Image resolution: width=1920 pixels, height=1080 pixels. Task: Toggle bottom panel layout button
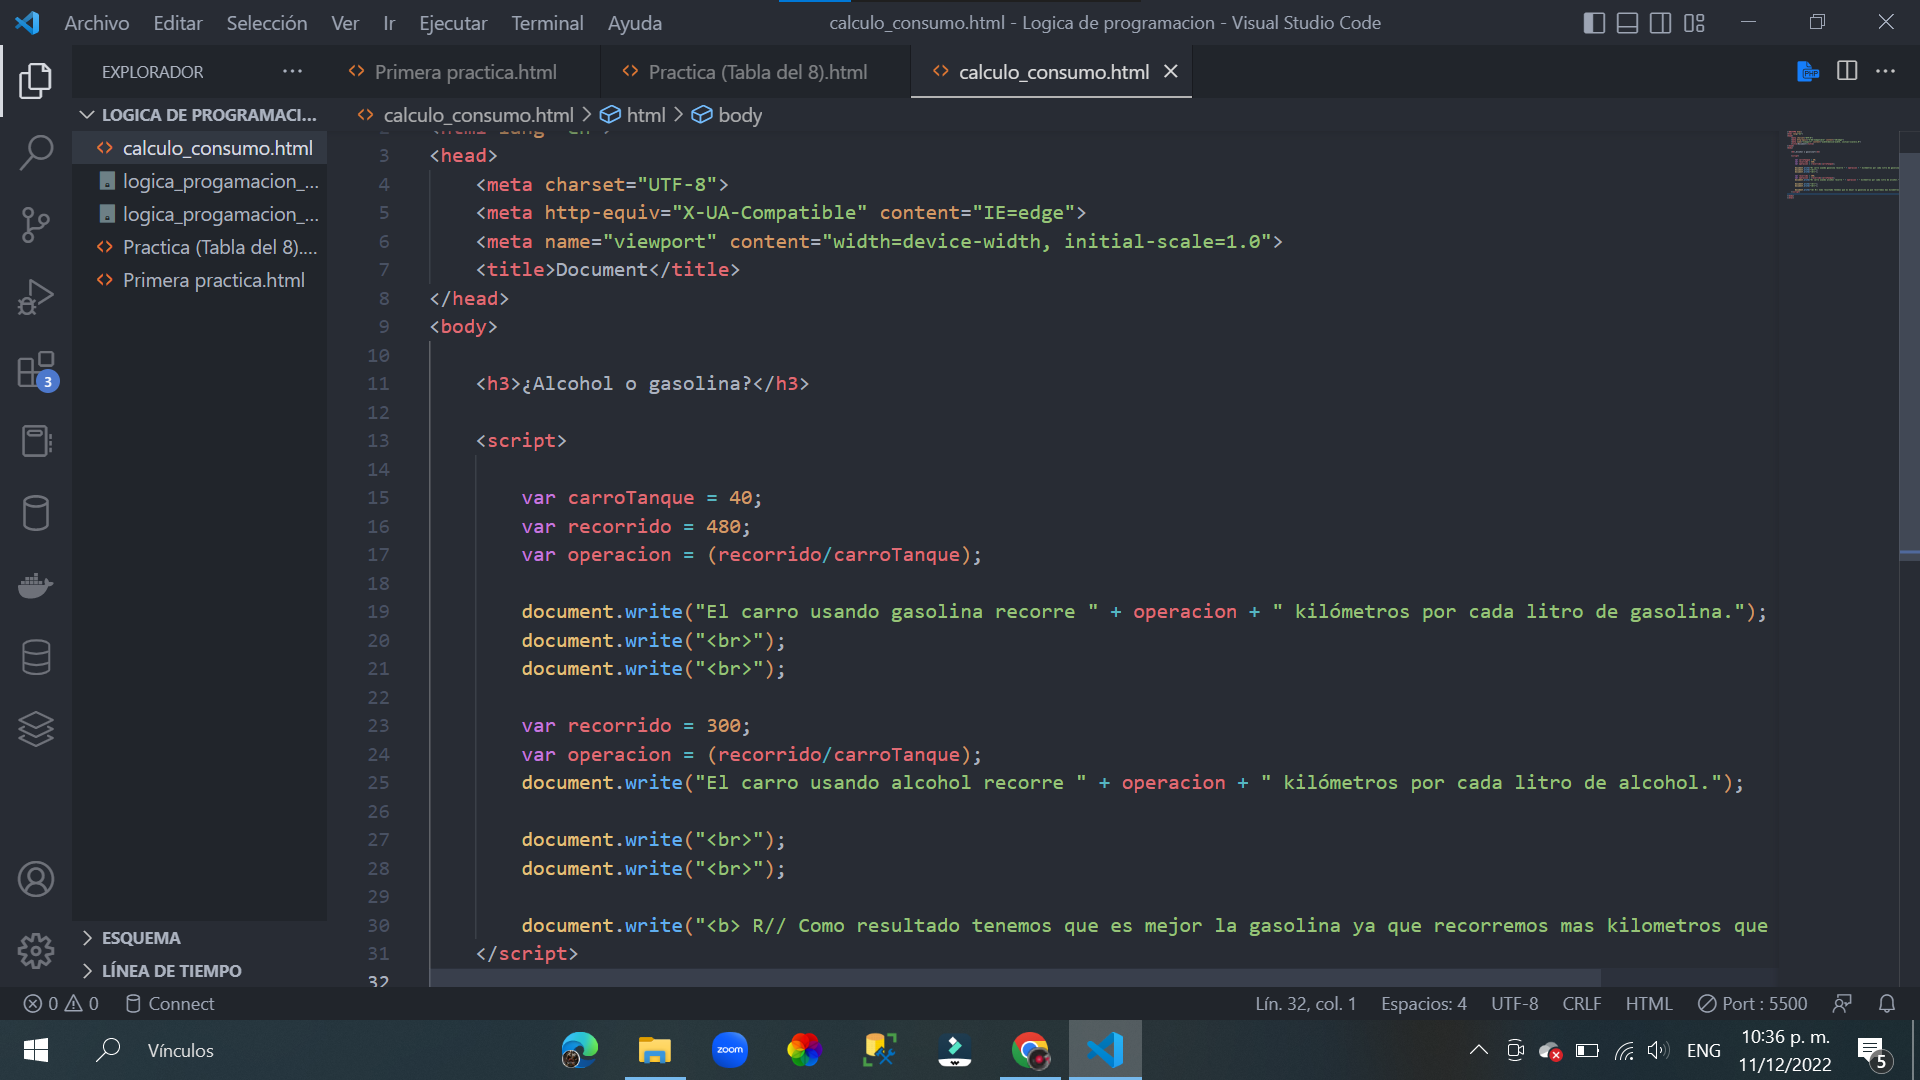1627,22
